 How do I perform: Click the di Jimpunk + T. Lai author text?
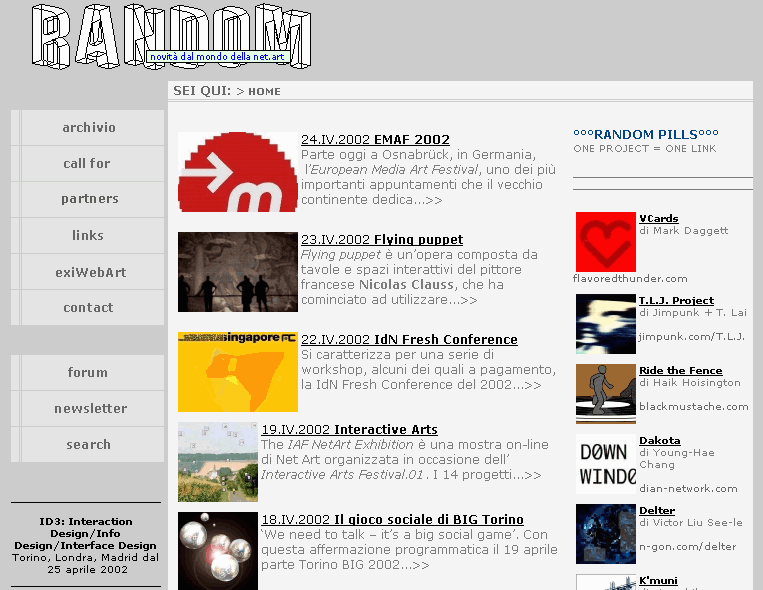(x=692, y=313)
